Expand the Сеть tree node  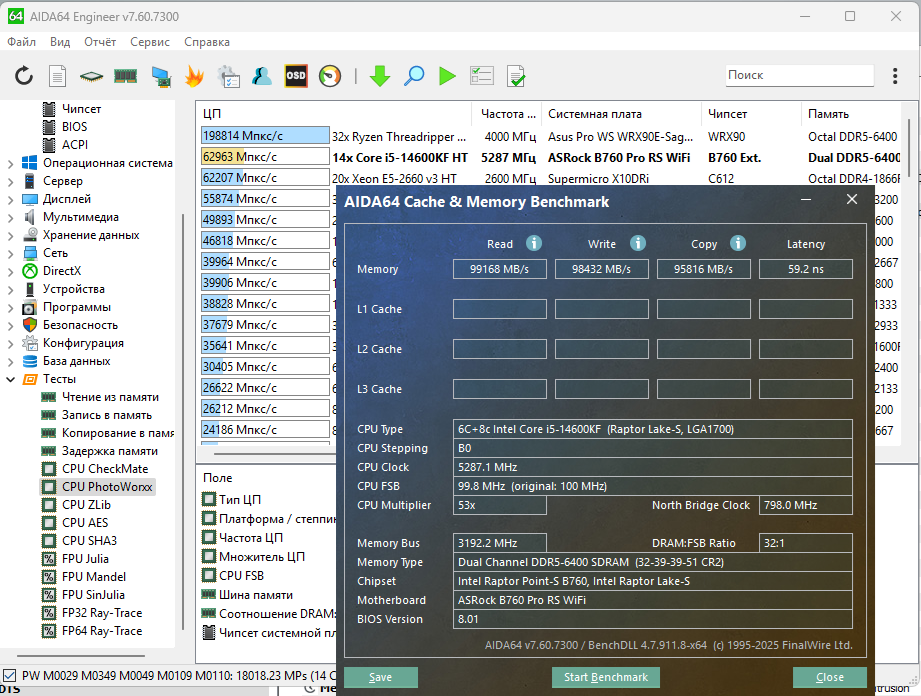pos(11,254)
